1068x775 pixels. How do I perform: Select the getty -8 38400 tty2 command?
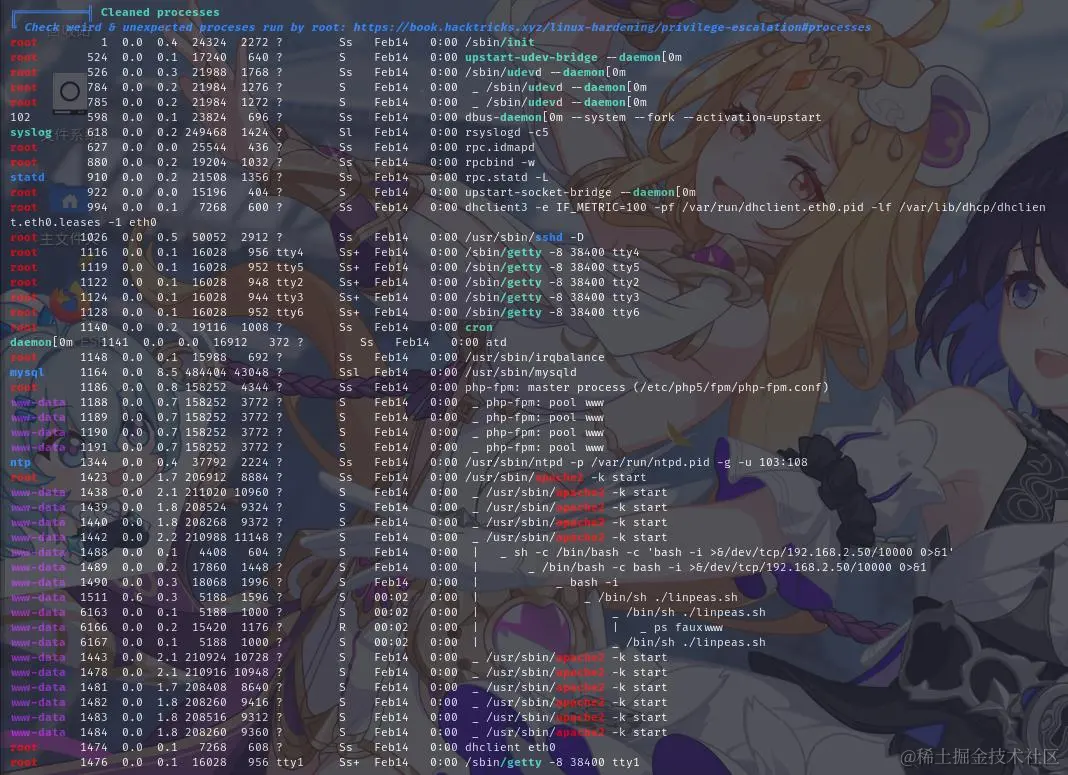(552, 282)
